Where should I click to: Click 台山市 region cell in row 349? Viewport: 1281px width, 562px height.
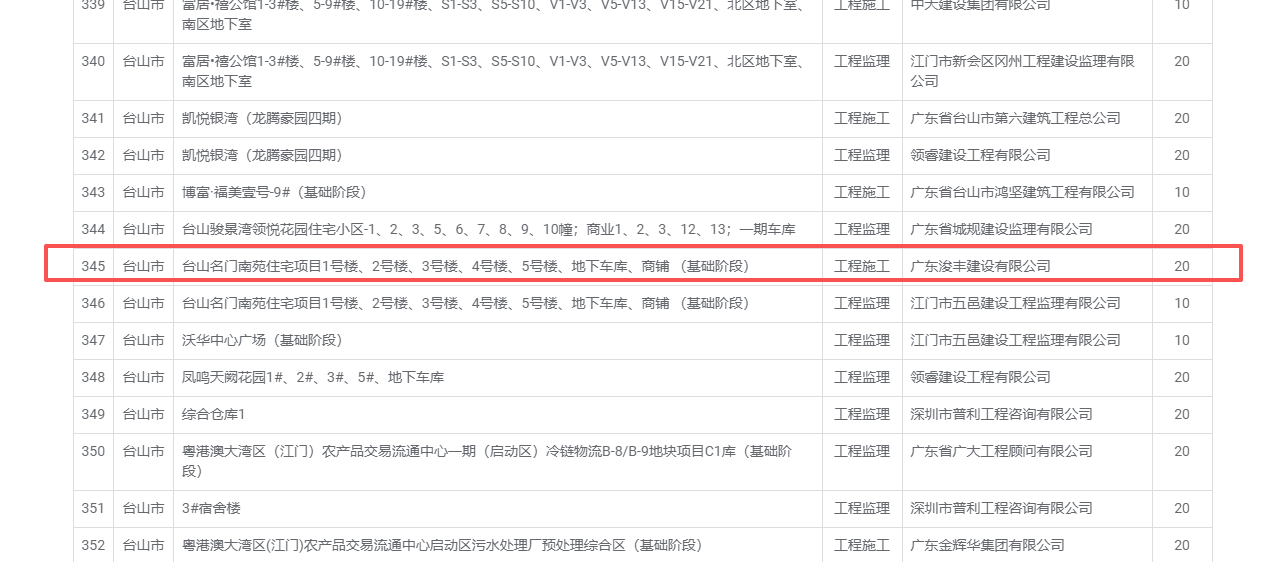(143, 414)
